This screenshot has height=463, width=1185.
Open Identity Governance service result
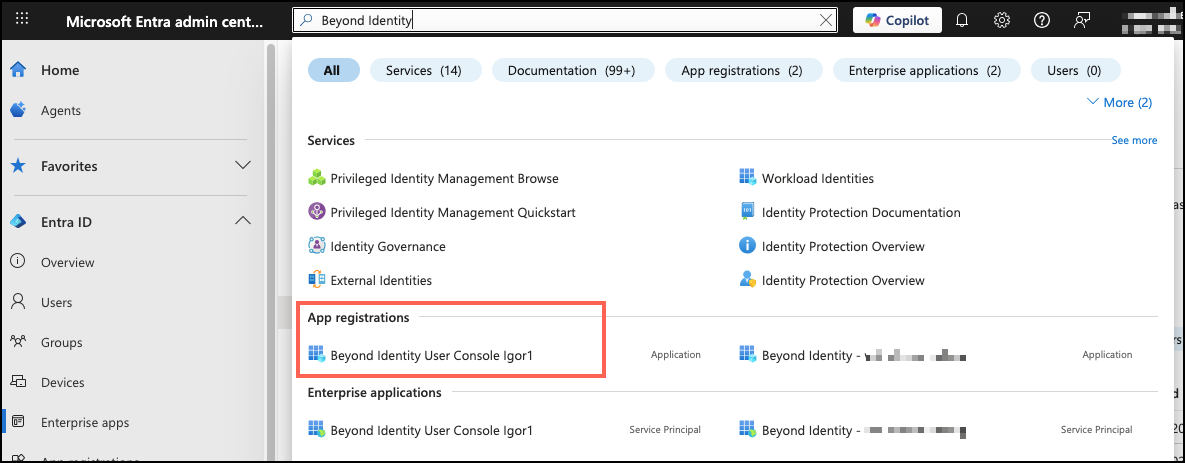tap(388, 246)
